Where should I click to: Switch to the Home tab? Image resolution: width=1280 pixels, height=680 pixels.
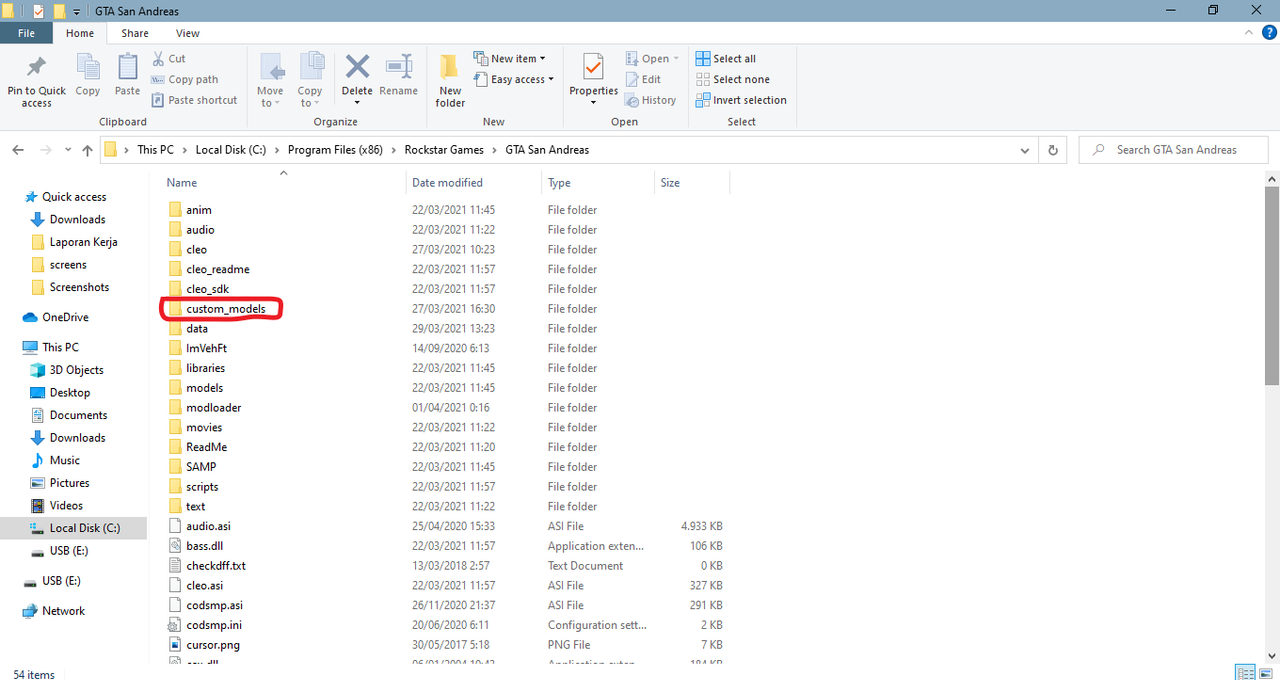(x=80, y=33)
